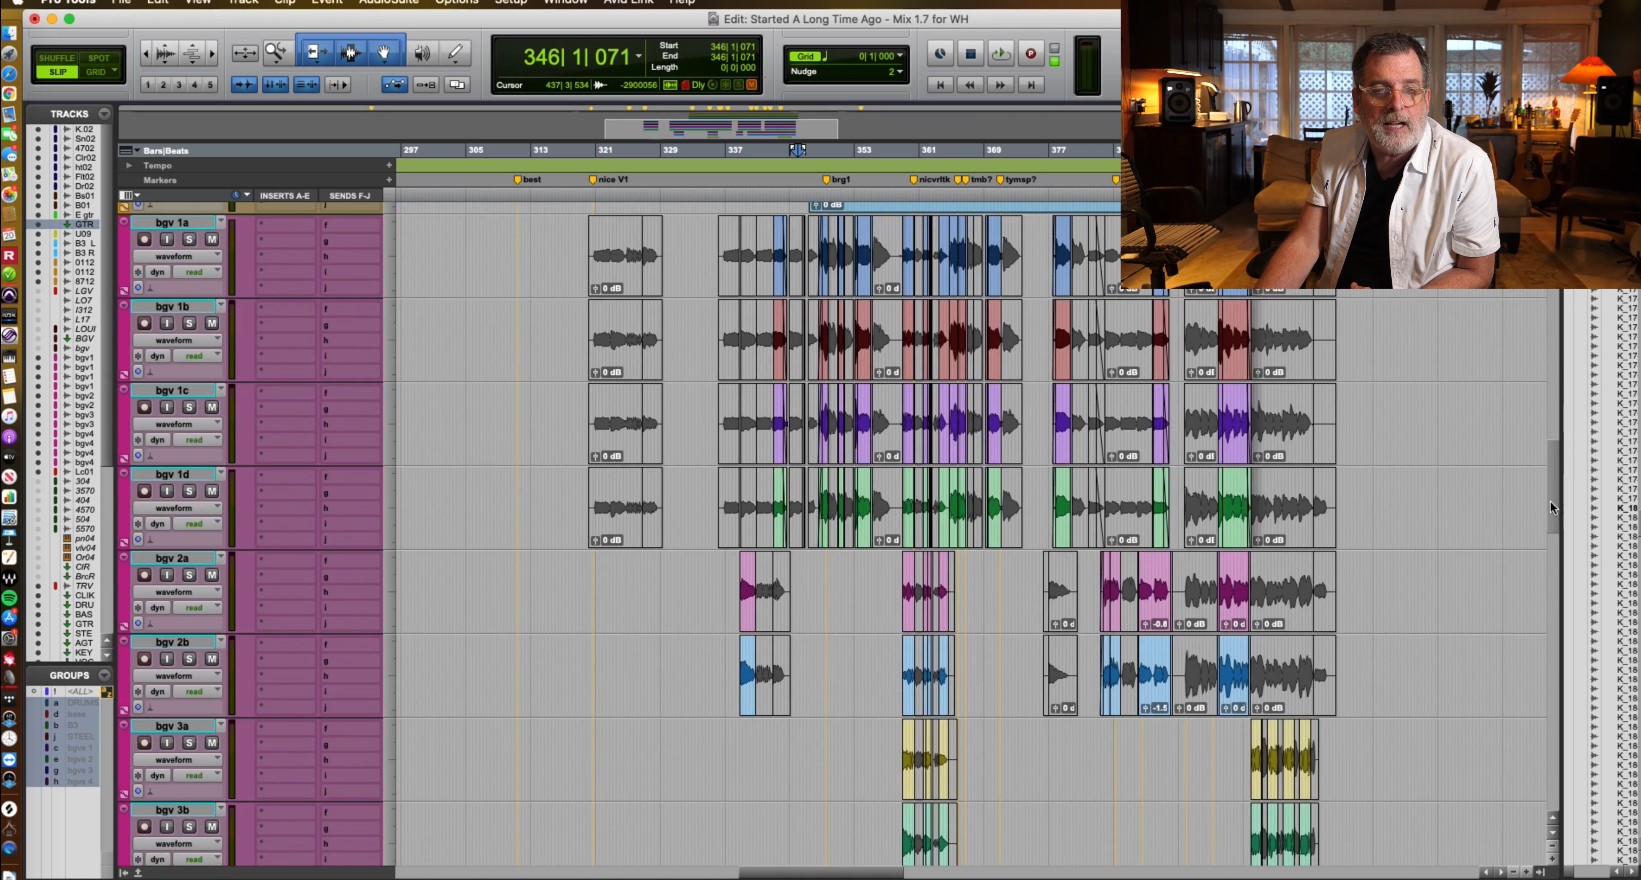Image resolution: width=1641 pixels, height=880 pixels.
Task: Open the Nudge value dropdown
Action: 900,71
